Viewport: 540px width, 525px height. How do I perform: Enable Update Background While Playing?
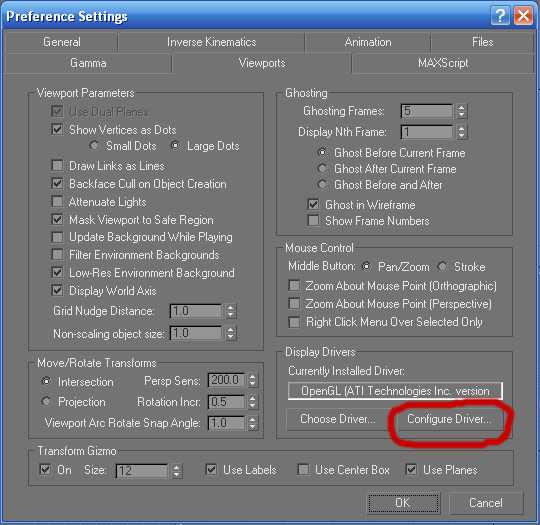pyautogui.click(x=57, y=237)
